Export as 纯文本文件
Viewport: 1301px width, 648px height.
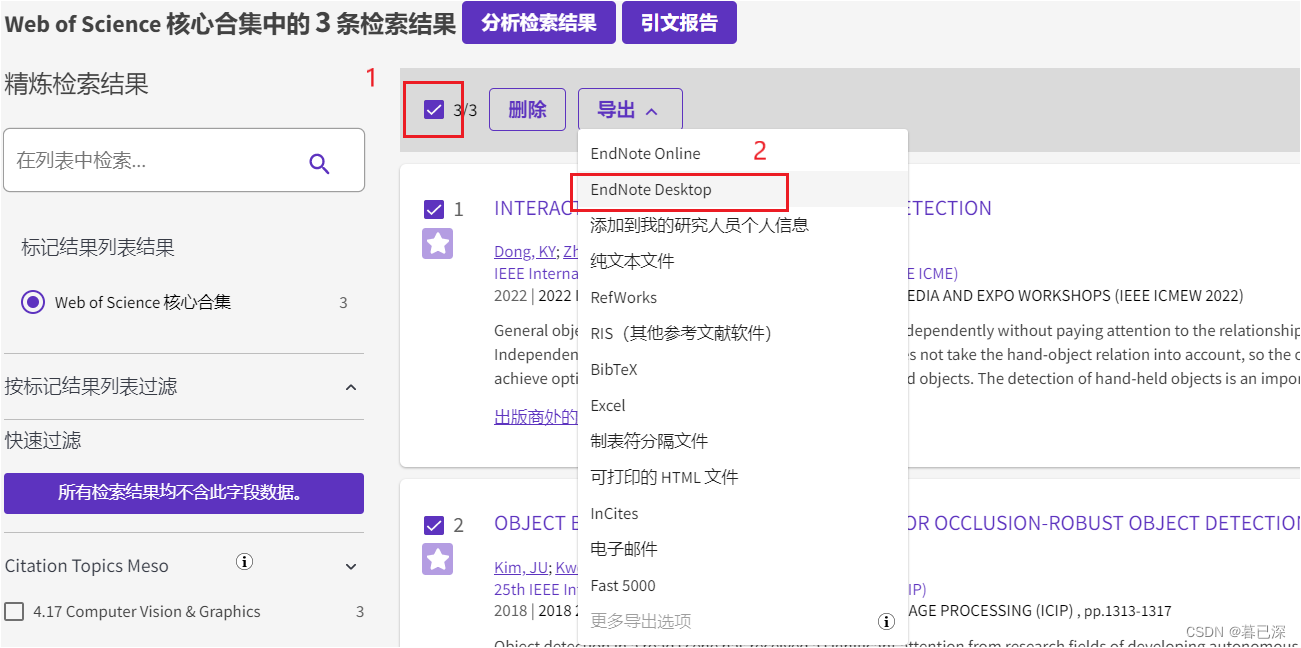click(743, 261)
